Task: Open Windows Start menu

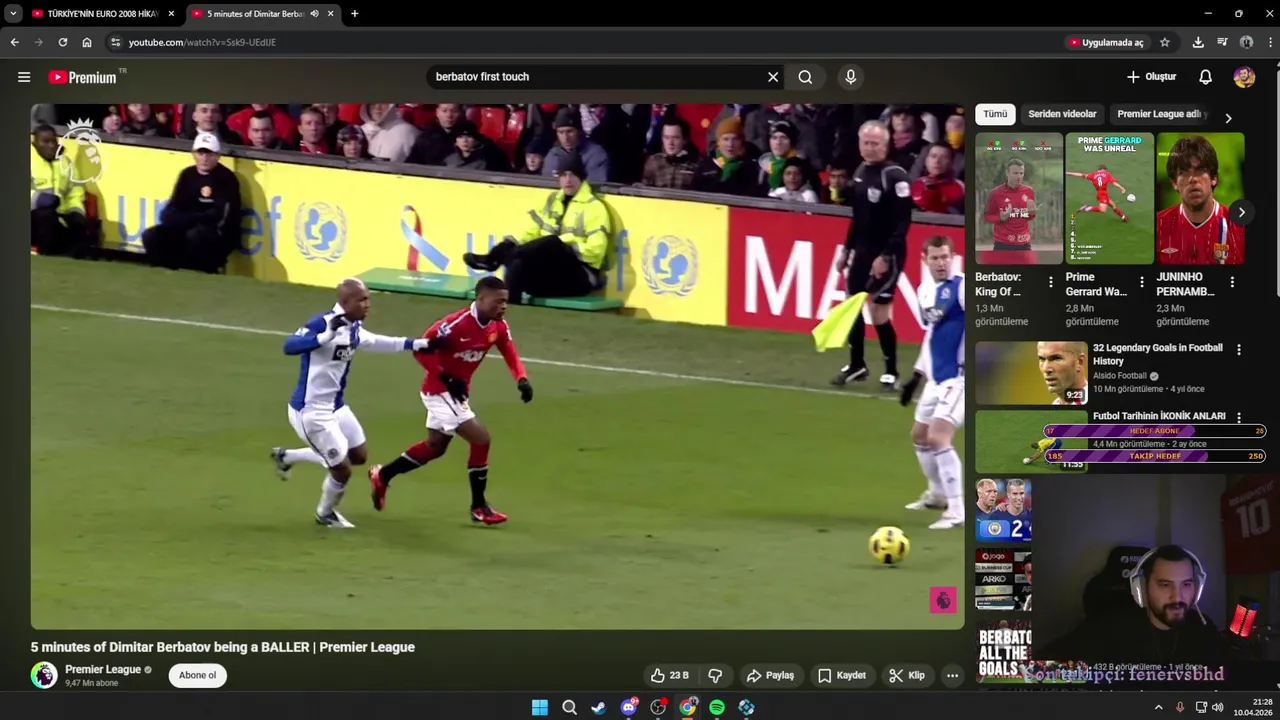Action: point(540,707)
